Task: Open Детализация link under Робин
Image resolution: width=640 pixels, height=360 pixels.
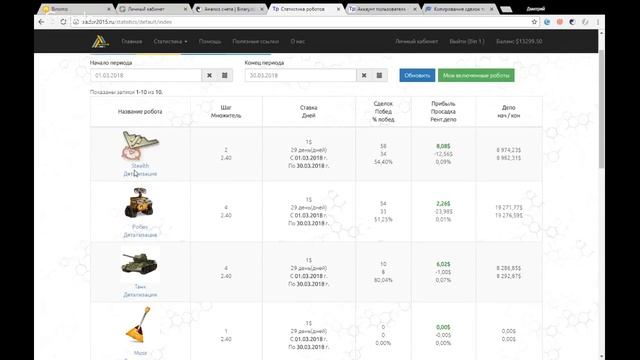Action: coord(140,235)
